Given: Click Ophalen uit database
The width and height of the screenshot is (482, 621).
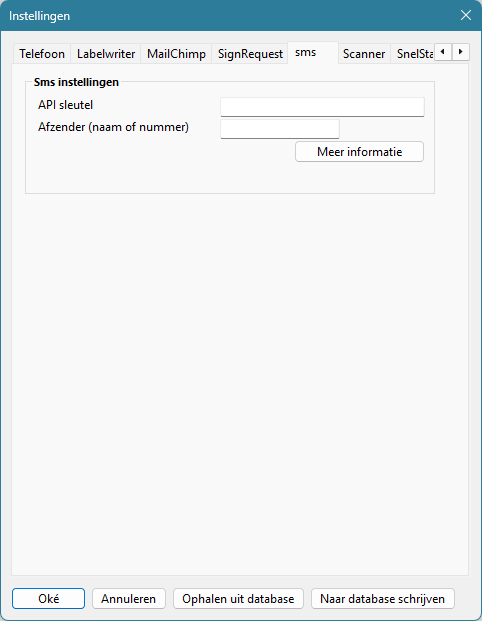Looking at the screenshot, I should click(x=238, y=598).
